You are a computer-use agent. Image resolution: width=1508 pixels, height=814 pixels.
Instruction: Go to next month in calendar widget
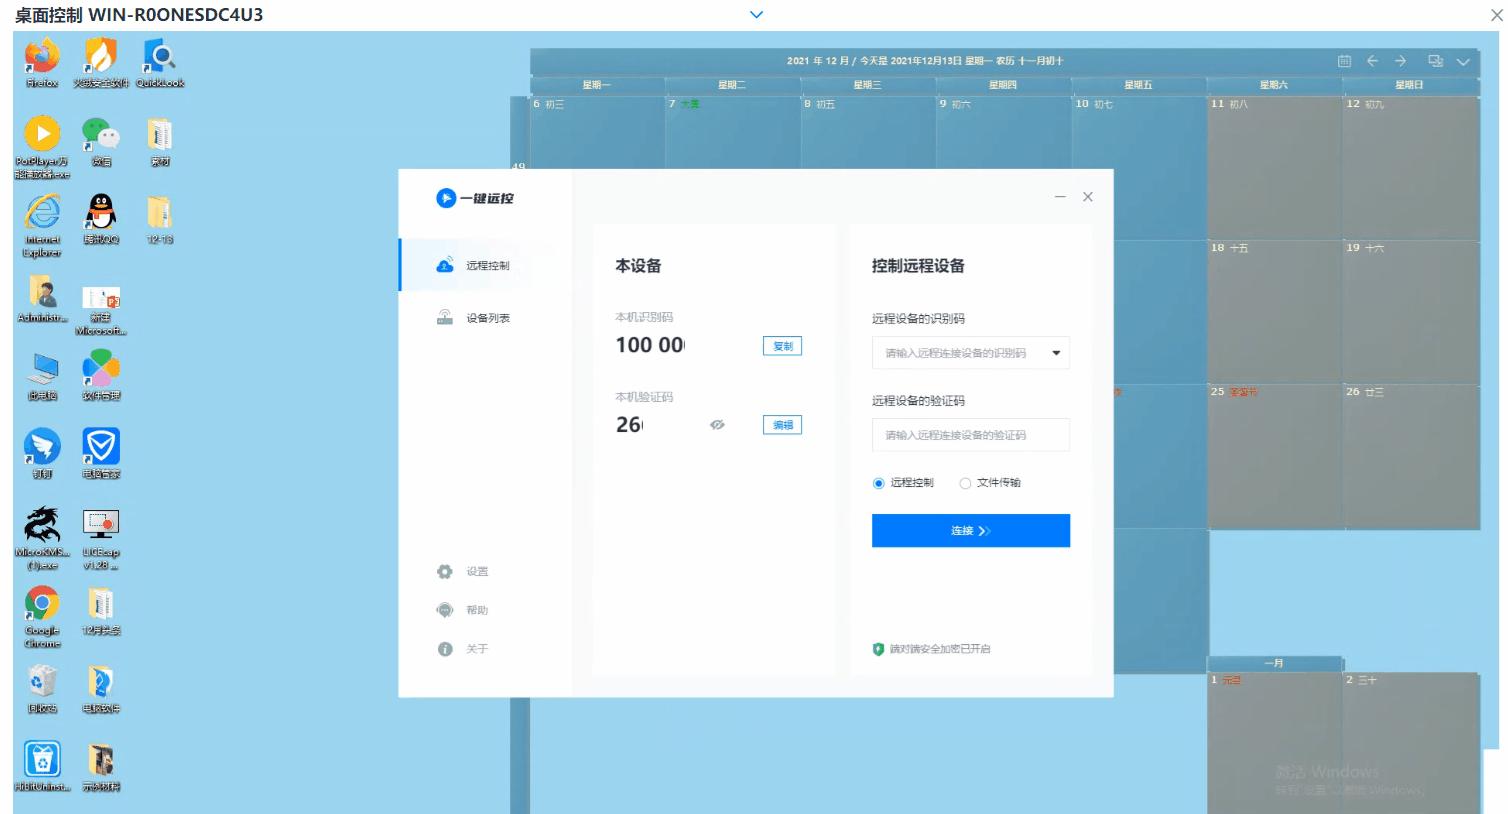tap(1400, 61)
